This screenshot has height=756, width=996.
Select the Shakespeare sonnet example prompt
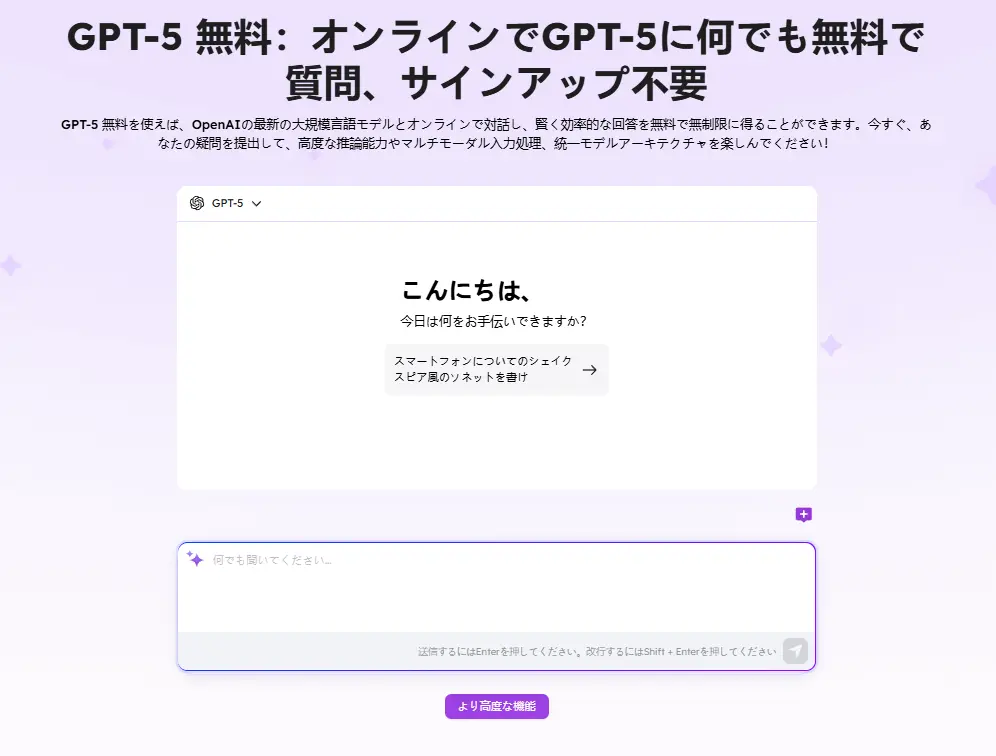click(x=480, y=369)
